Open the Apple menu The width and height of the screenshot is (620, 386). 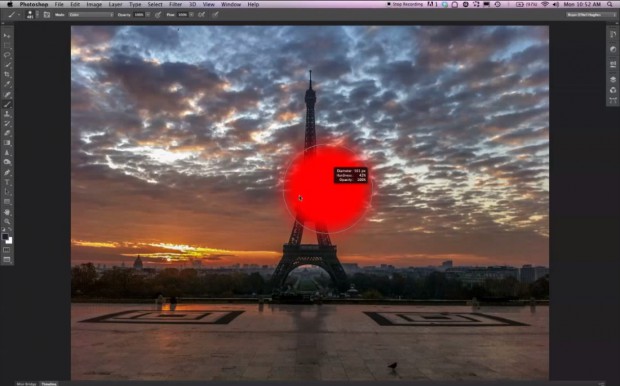pos(10,4)
